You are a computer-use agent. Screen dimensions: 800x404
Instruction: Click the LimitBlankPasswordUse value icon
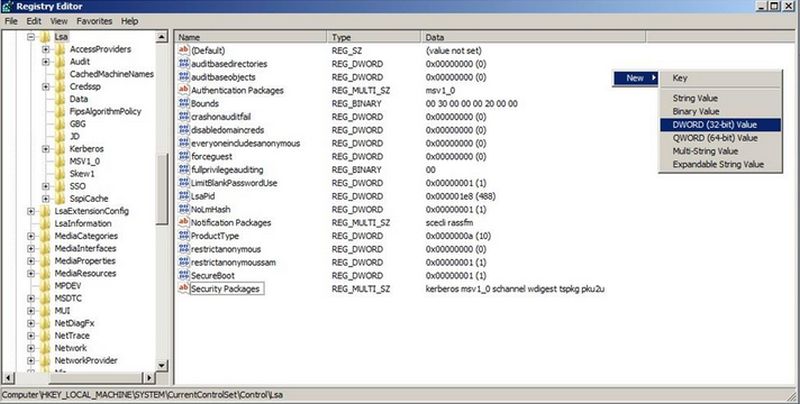tap(184, 183)
